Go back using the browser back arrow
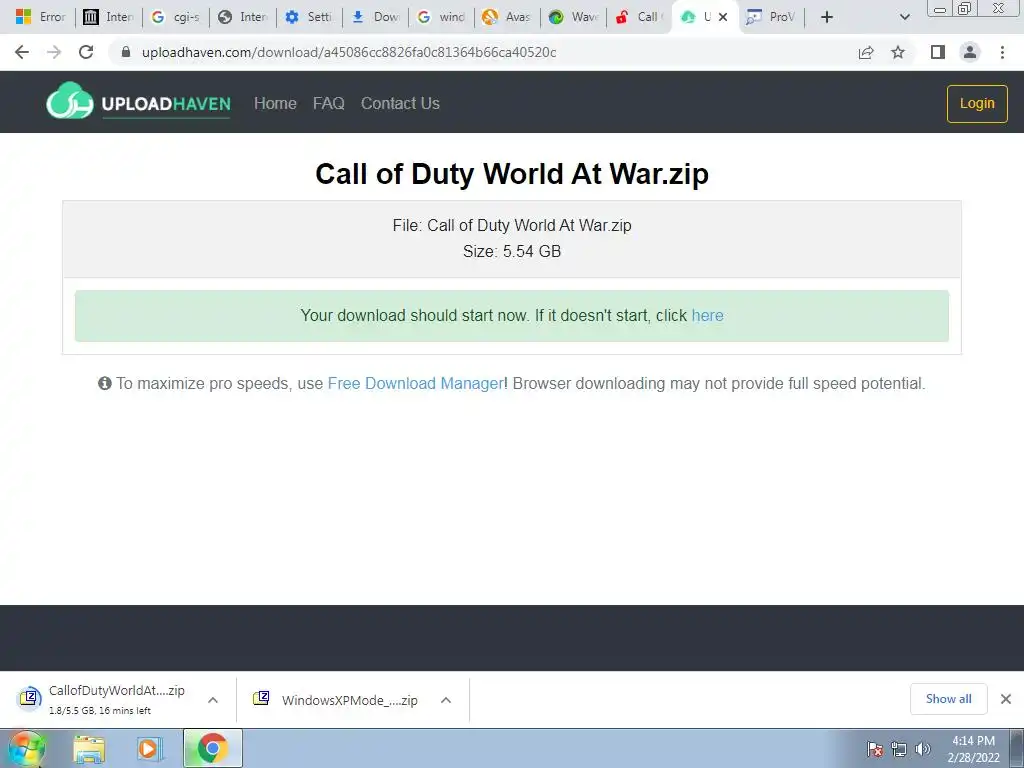The height and width of the screenshot is (768, 1024). click(22, 52)
